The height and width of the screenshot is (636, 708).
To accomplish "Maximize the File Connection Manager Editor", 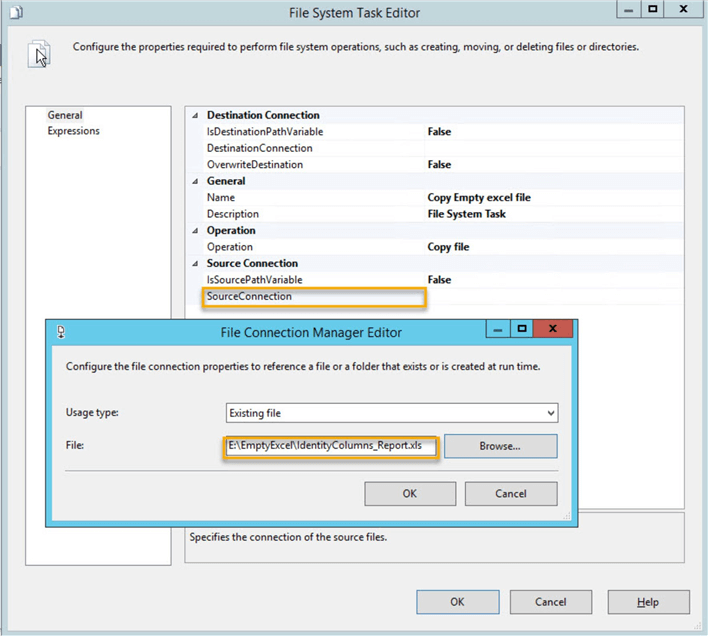I will coord(522,329).
